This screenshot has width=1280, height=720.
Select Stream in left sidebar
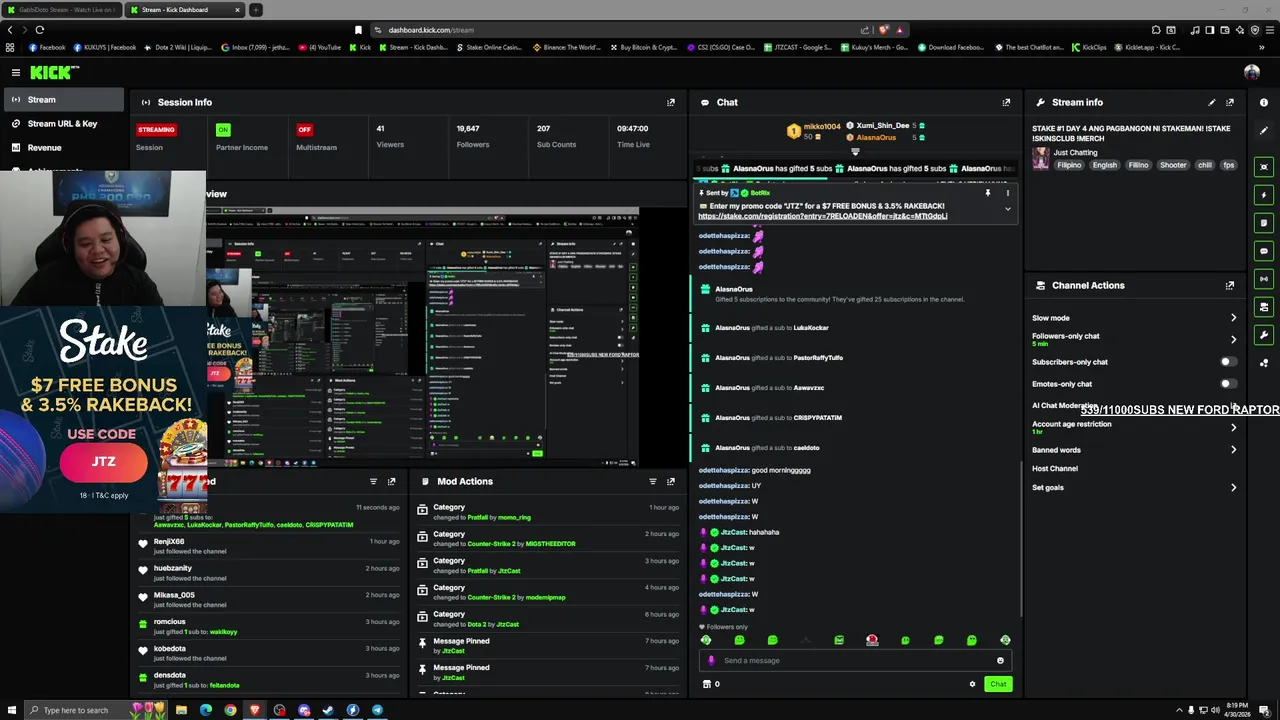(x=62, y=100)
